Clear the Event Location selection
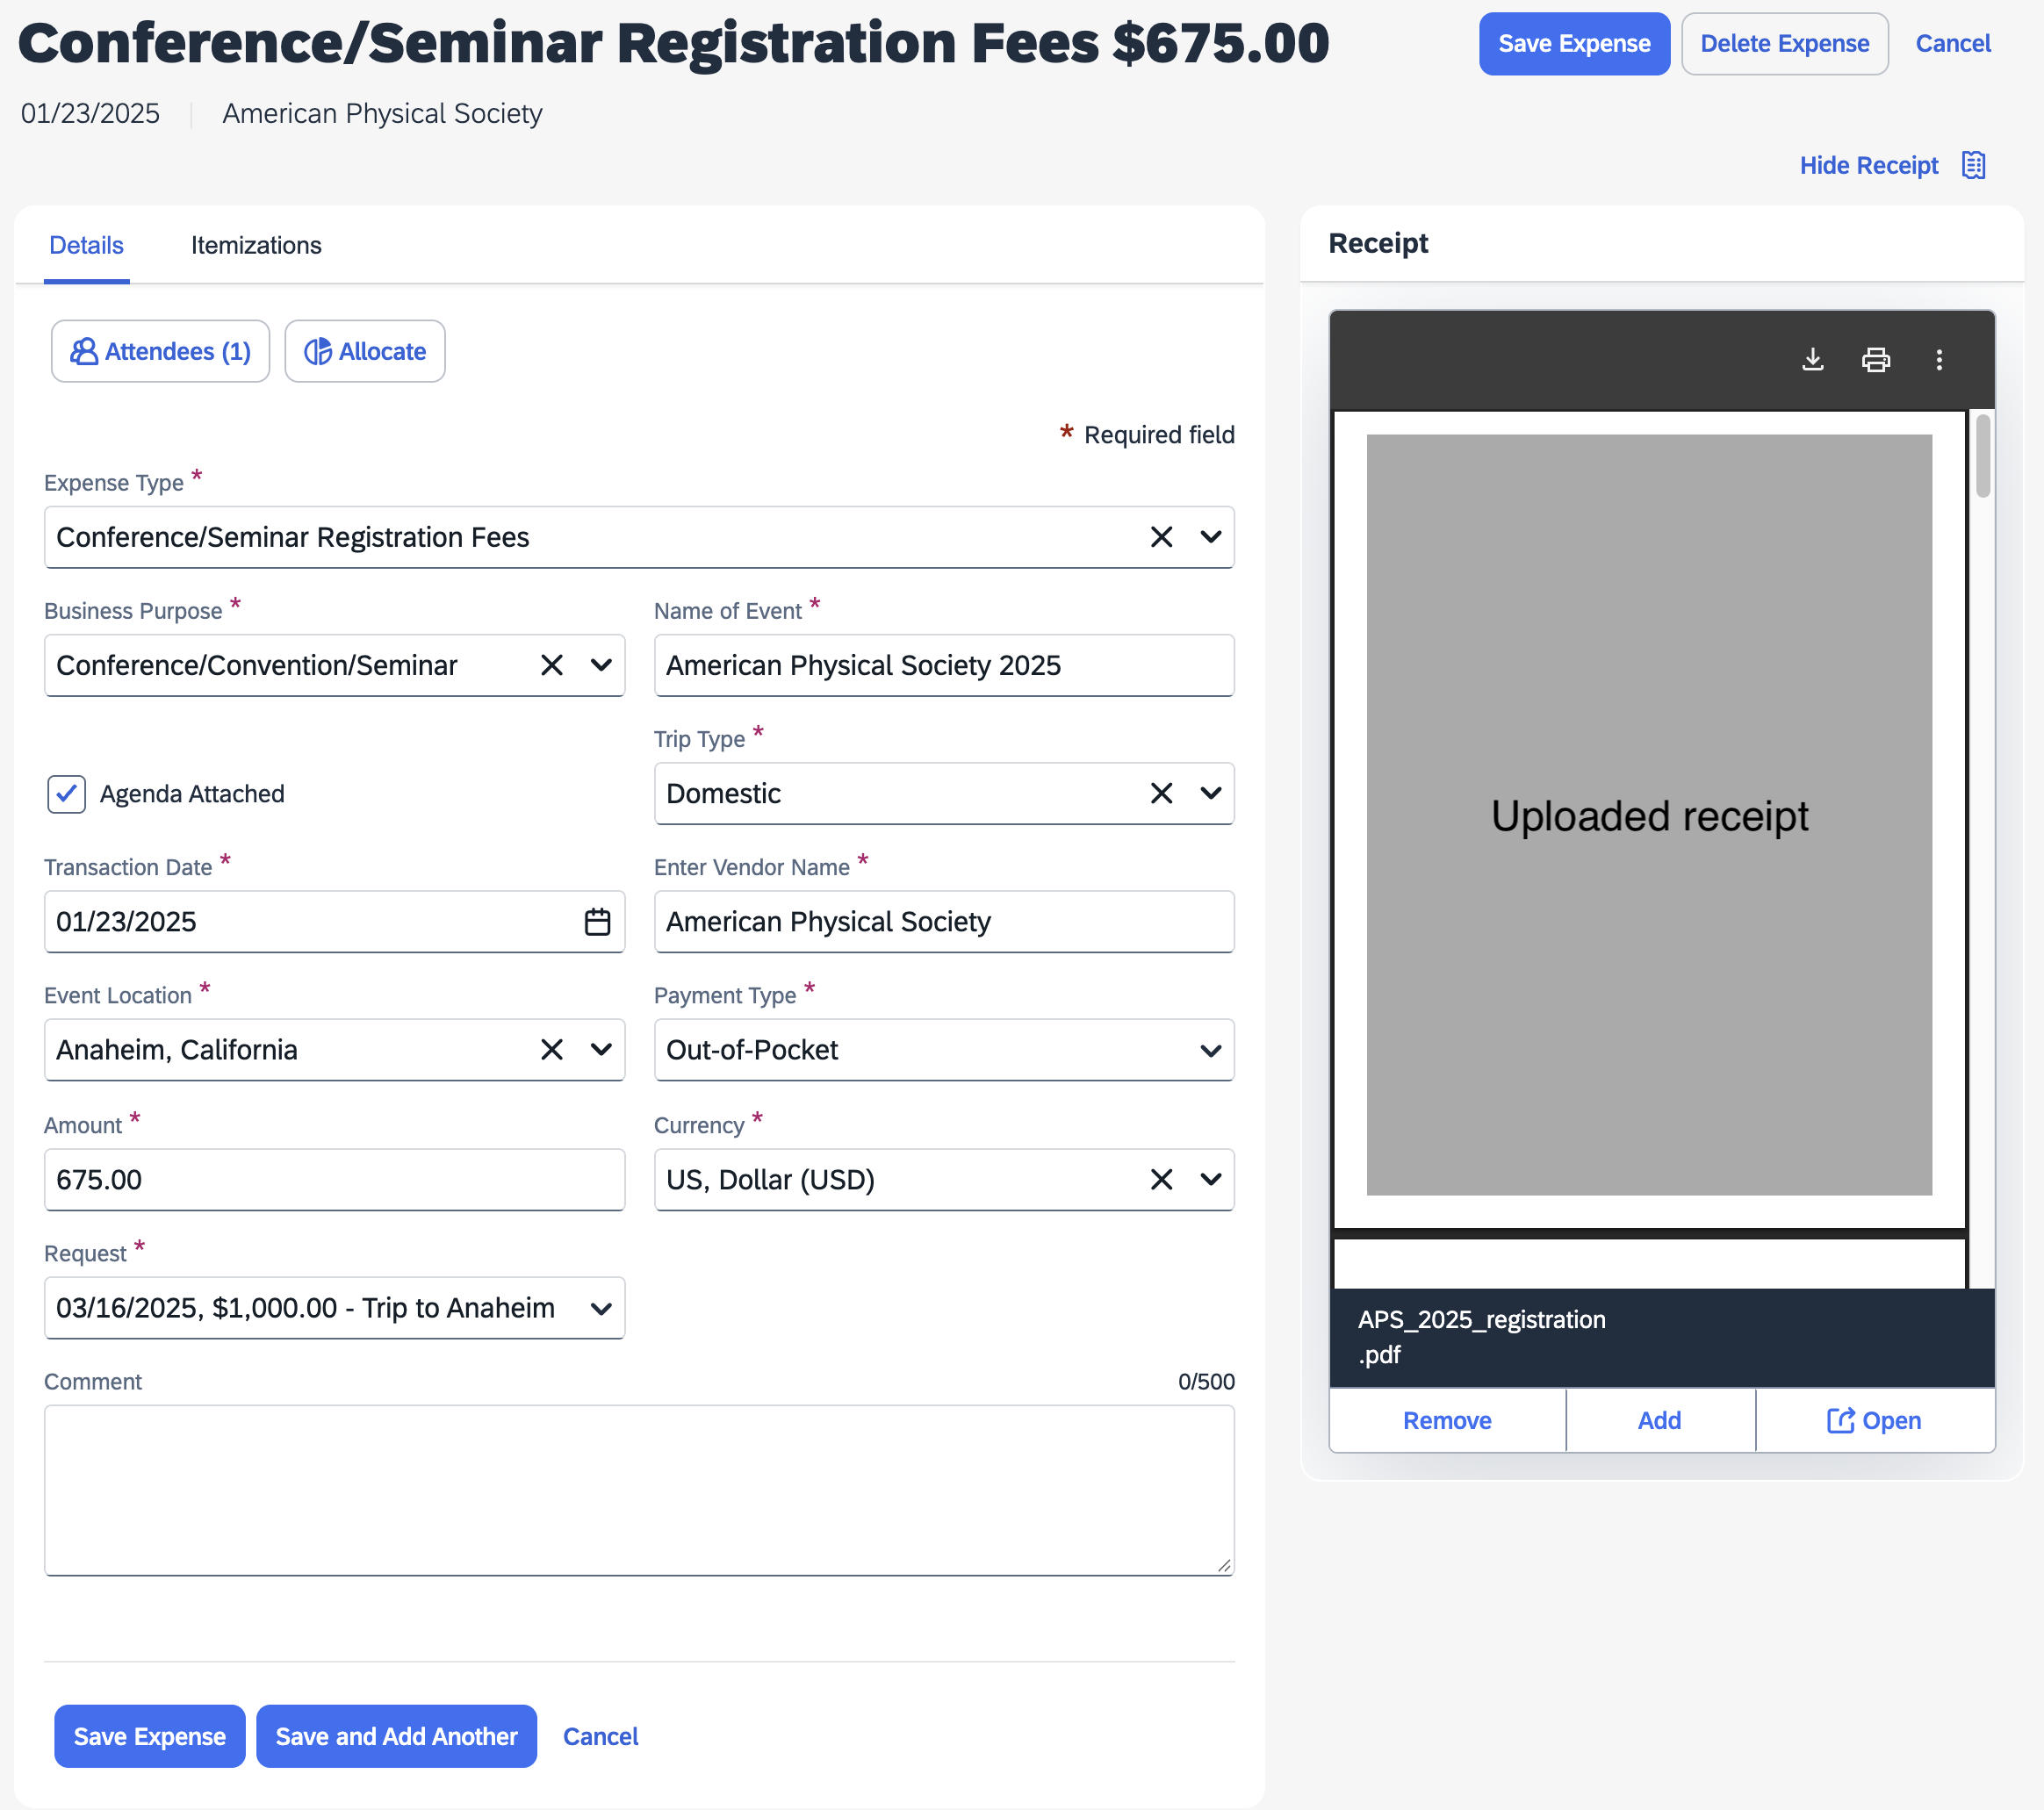This screenshot has height=1810, width=2044. point(551,1049)
